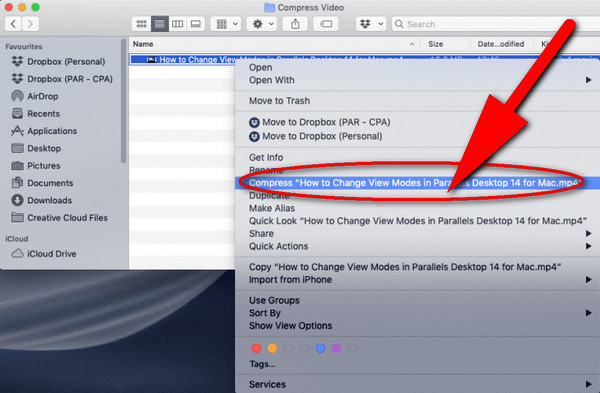Choose Compress the mp4 file
Screen dimensions: 600x393
(x=417, y=183)
